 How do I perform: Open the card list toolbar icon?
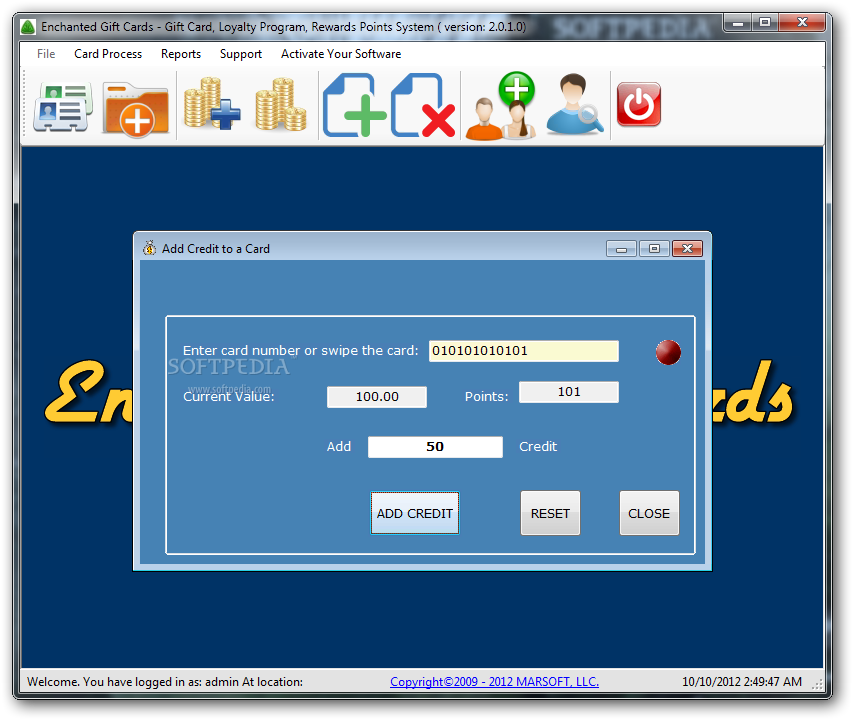click(63, 107)
